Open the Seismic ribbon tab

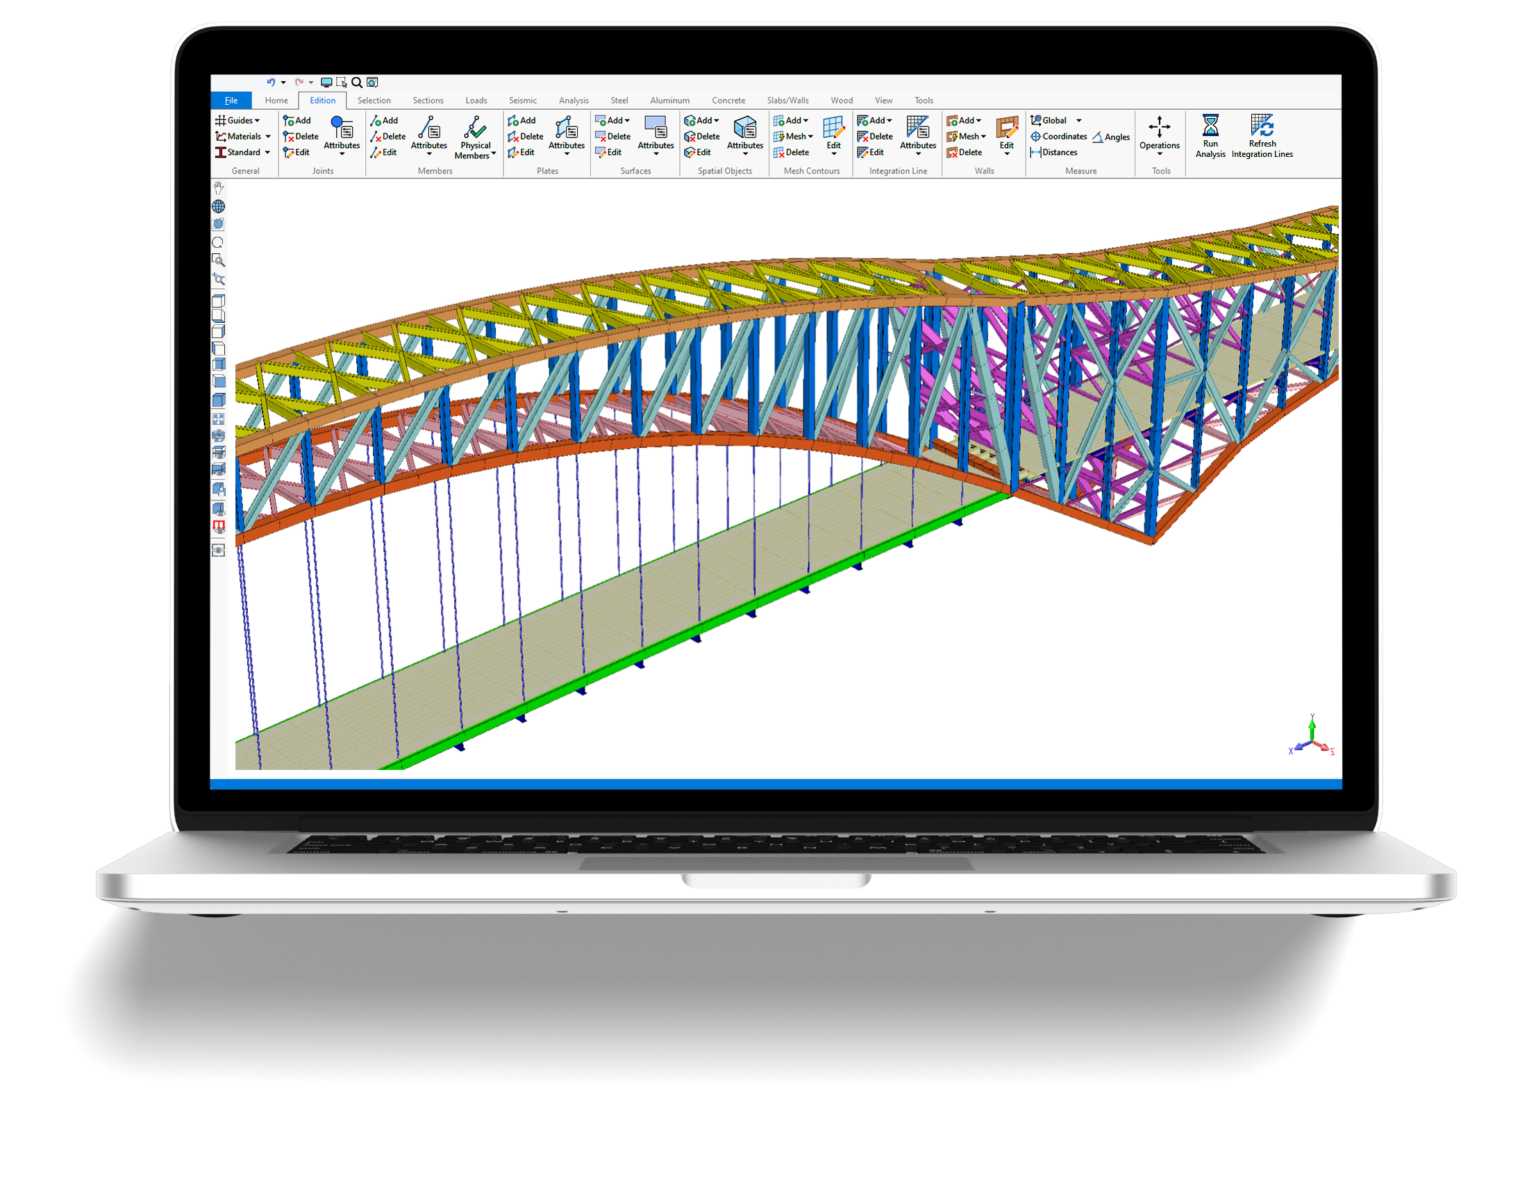[x=523, y=100]
